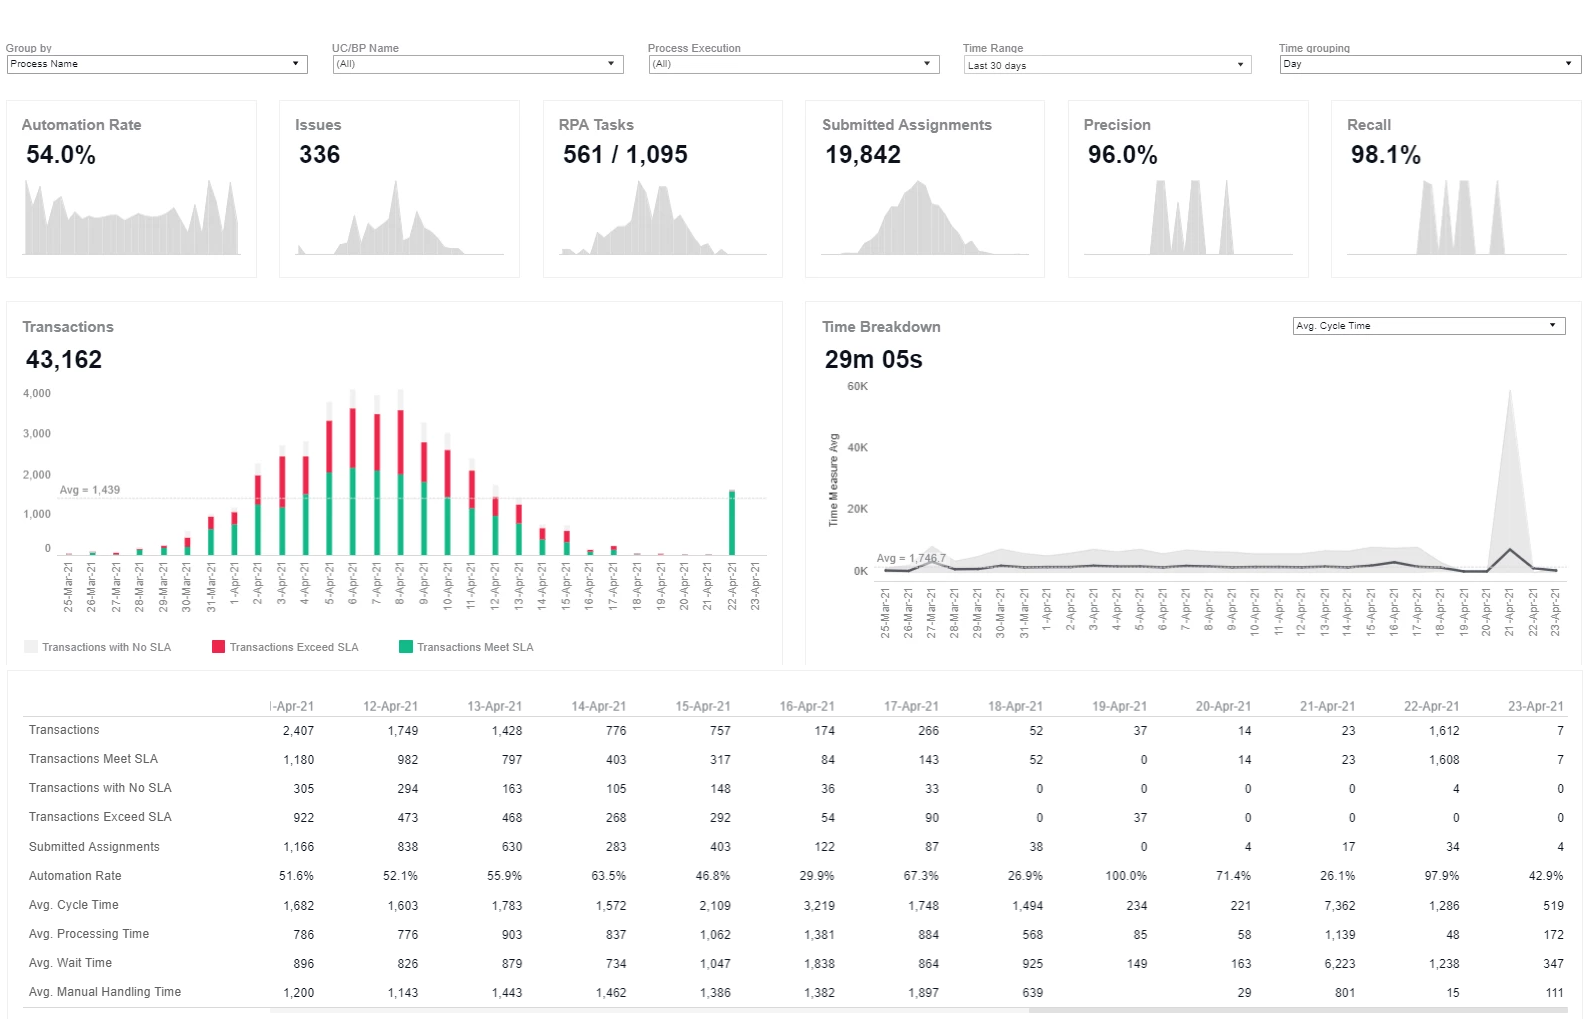Click the 23-Apr-21 table column header
1587x1019 pixels.
pos(1536,706)
